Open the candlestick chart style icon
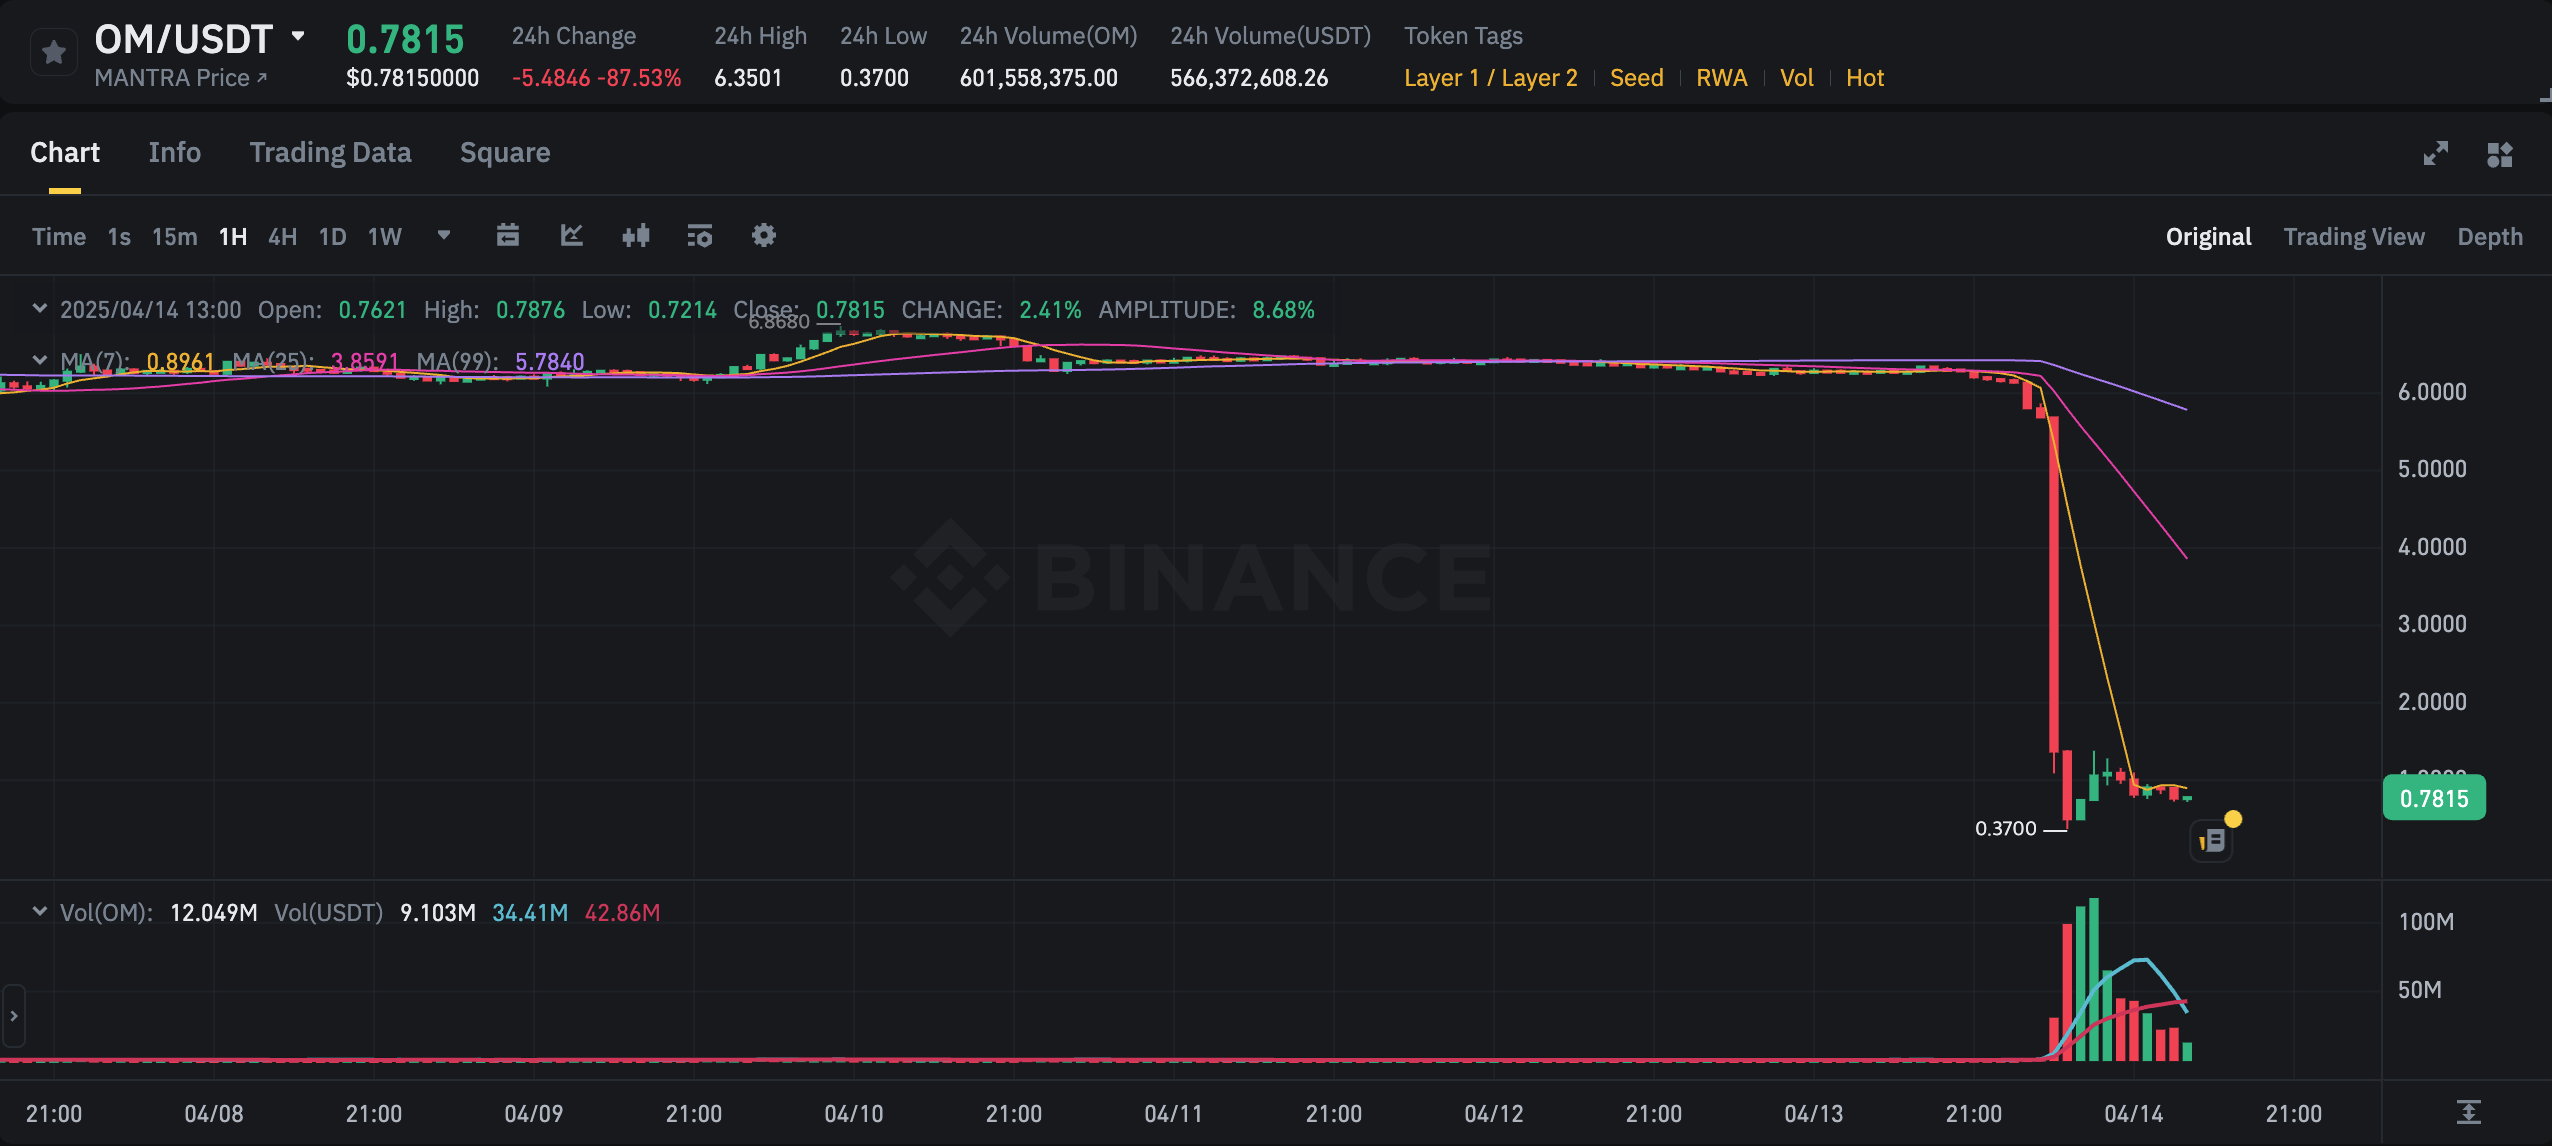Screen dimensions: 2552x1146 pos(636,235)
